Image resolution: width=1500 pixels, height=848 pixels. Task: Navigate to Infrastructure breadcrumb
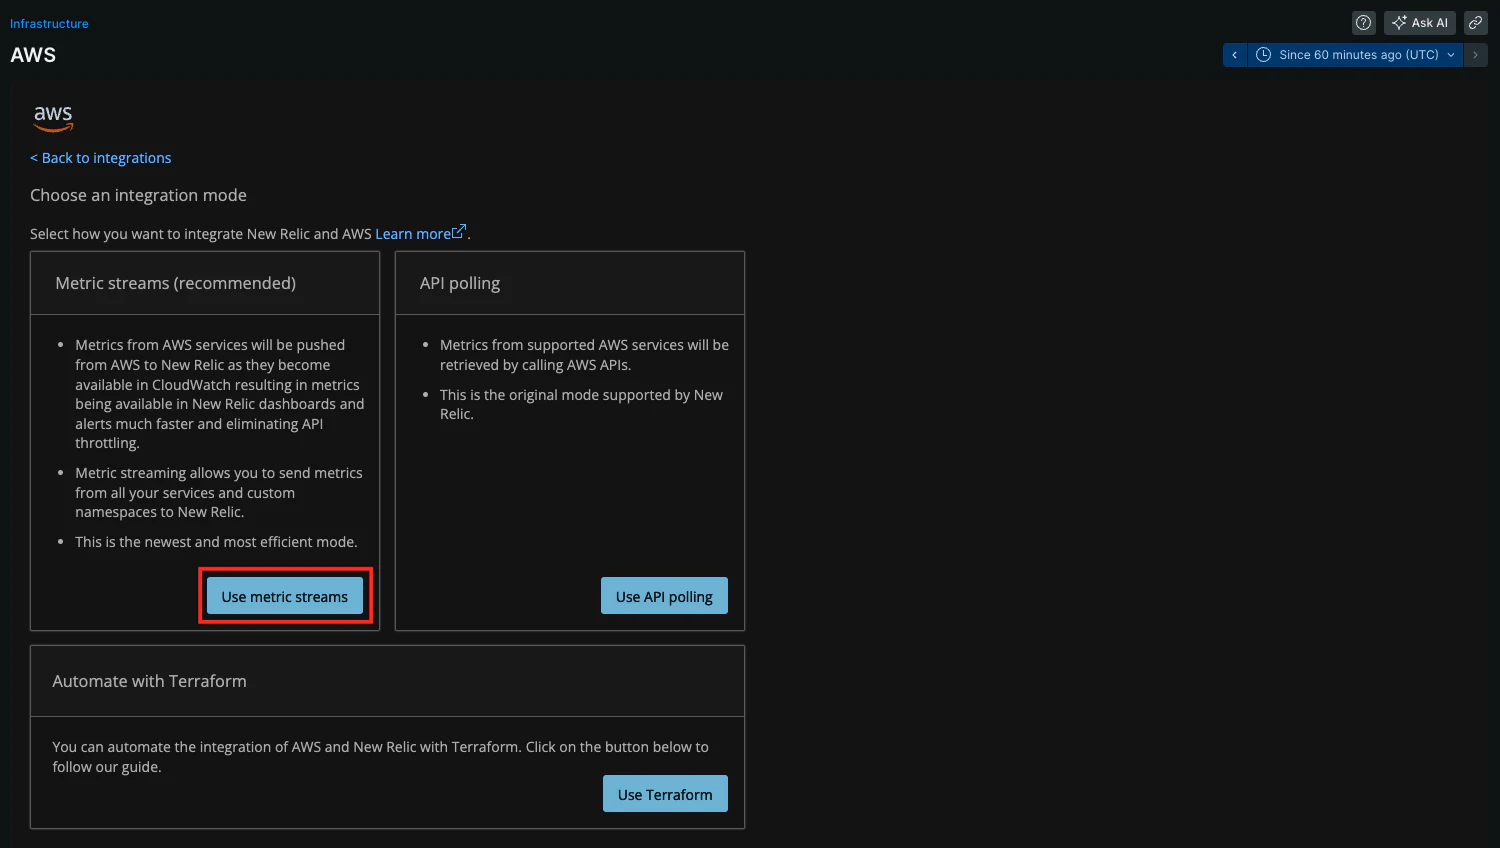pyautogui.click(x=49, y=24)
